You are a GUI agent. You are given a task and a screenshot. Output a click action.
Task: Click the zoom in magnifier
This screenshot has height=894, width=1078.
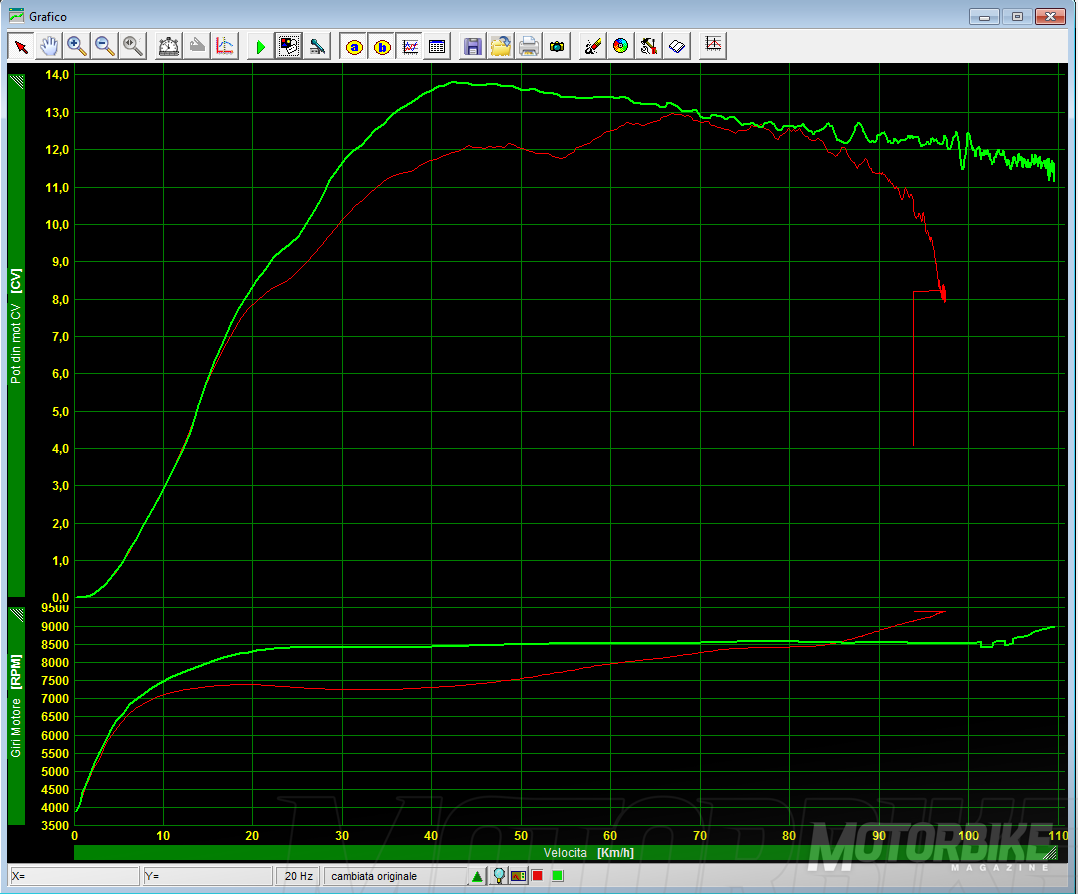coord(77,46)
